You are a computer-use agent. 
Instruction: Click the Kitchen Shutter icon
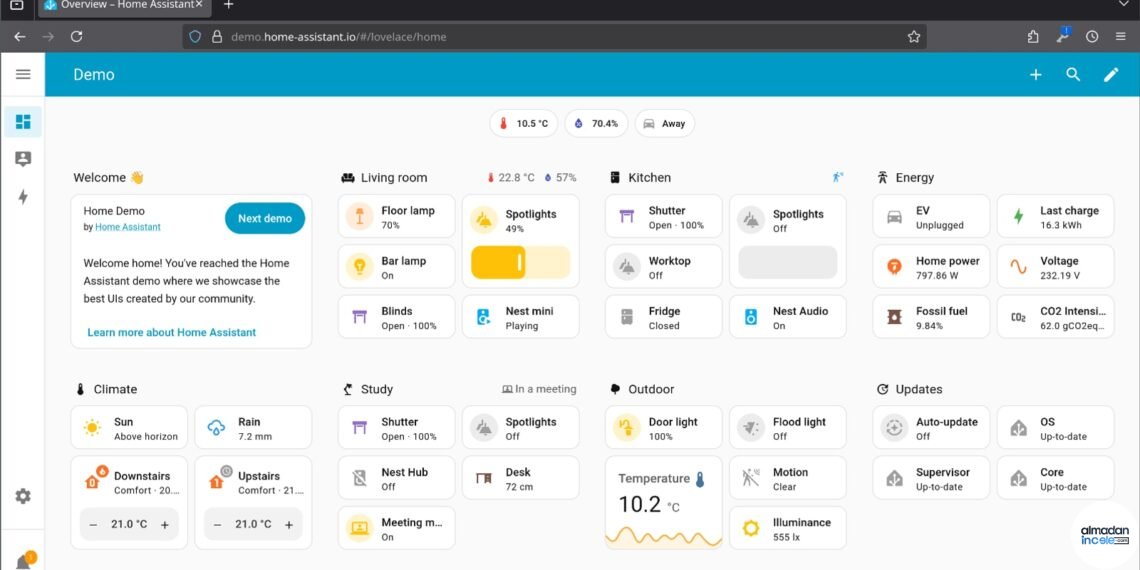[x=627, y=217]
